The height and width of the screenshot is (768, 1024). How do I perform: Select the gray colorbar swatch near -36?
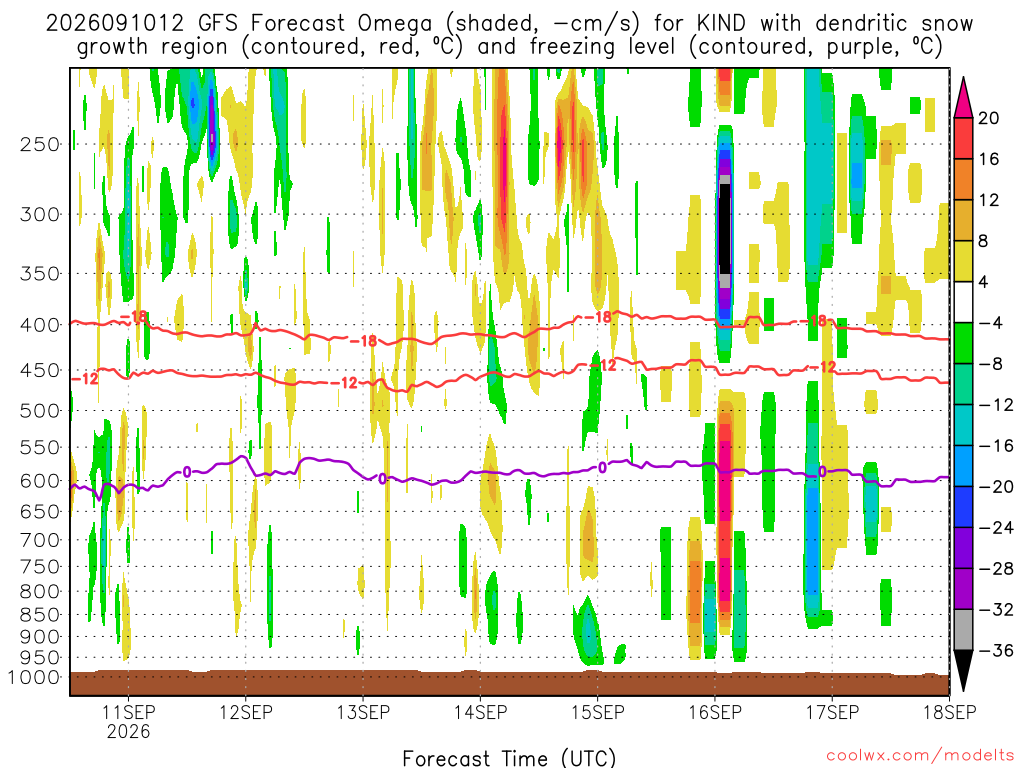[x=963, y=630]
